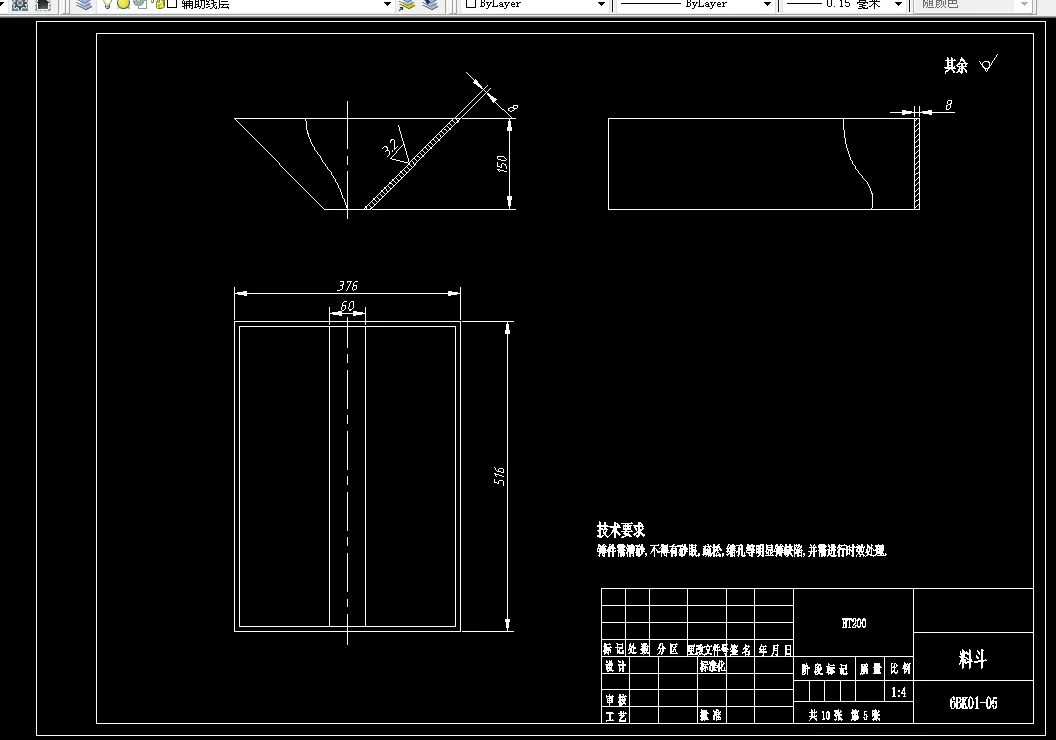This screenshot has width=1056, height=740.
Task: Select the 标记 title block cell
Action: pos(614,649)
